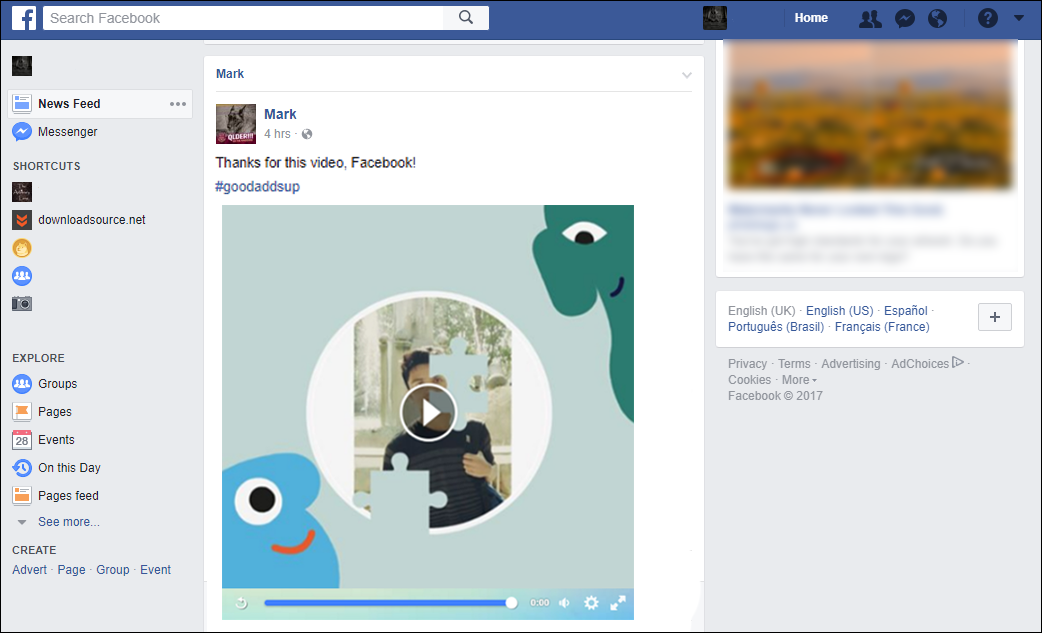Open Friend Requests icon

(870, 19)
